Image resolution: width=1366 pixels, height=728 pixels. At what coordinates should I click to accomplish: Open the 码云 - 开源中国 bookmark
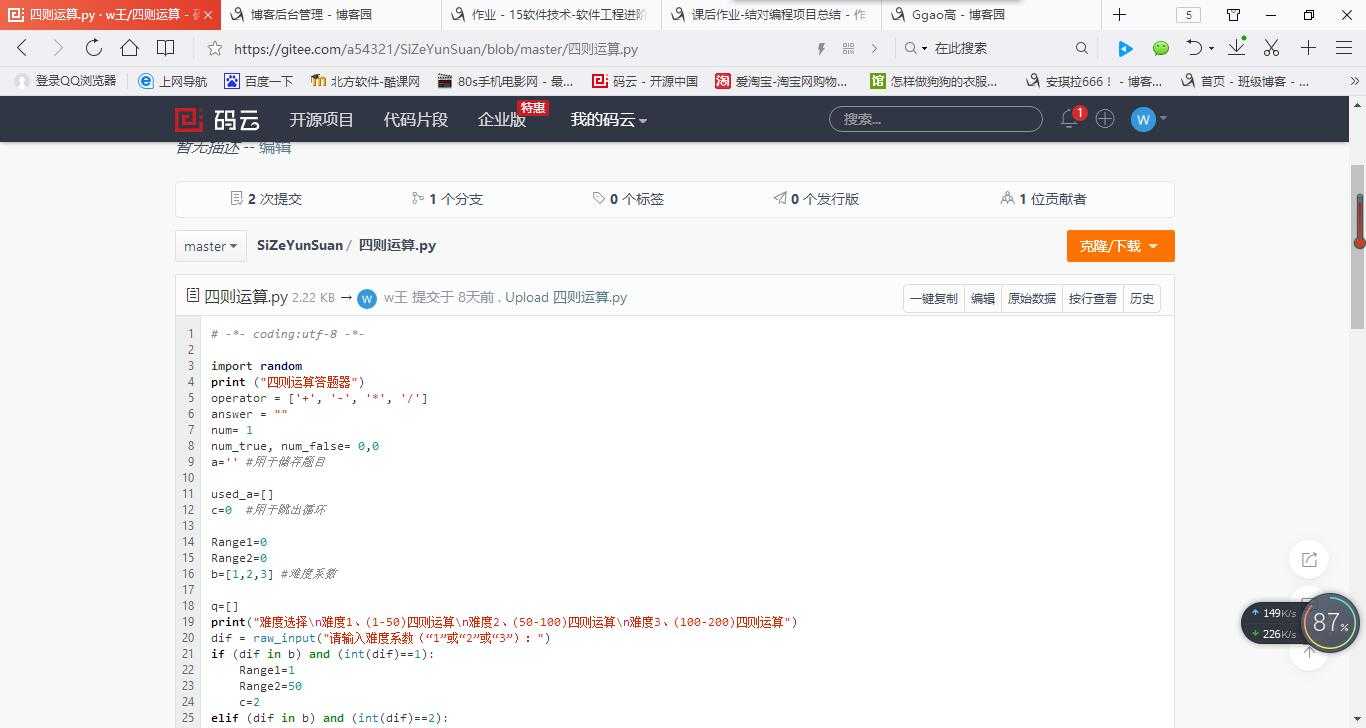pos(645,81)
